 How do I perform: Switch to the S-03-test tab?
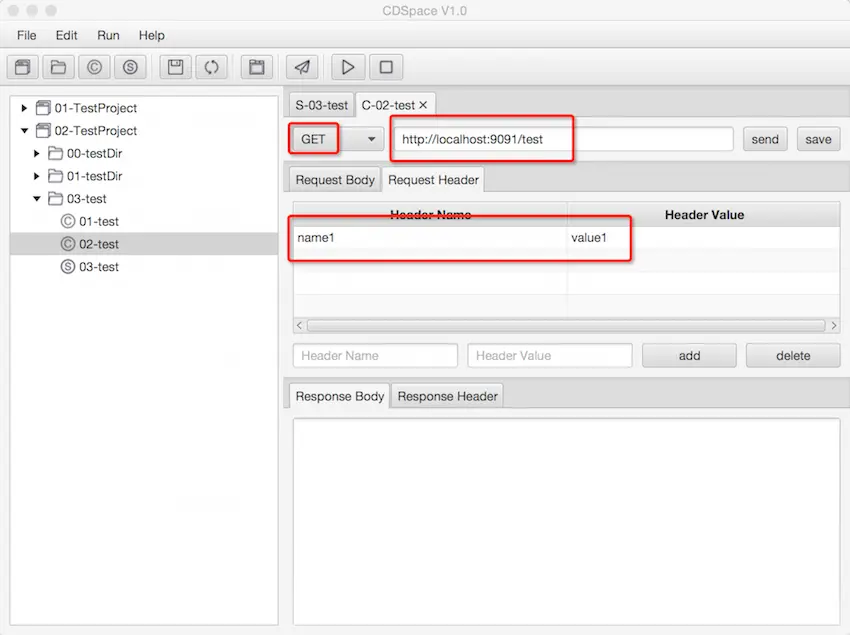click(321, 105)
